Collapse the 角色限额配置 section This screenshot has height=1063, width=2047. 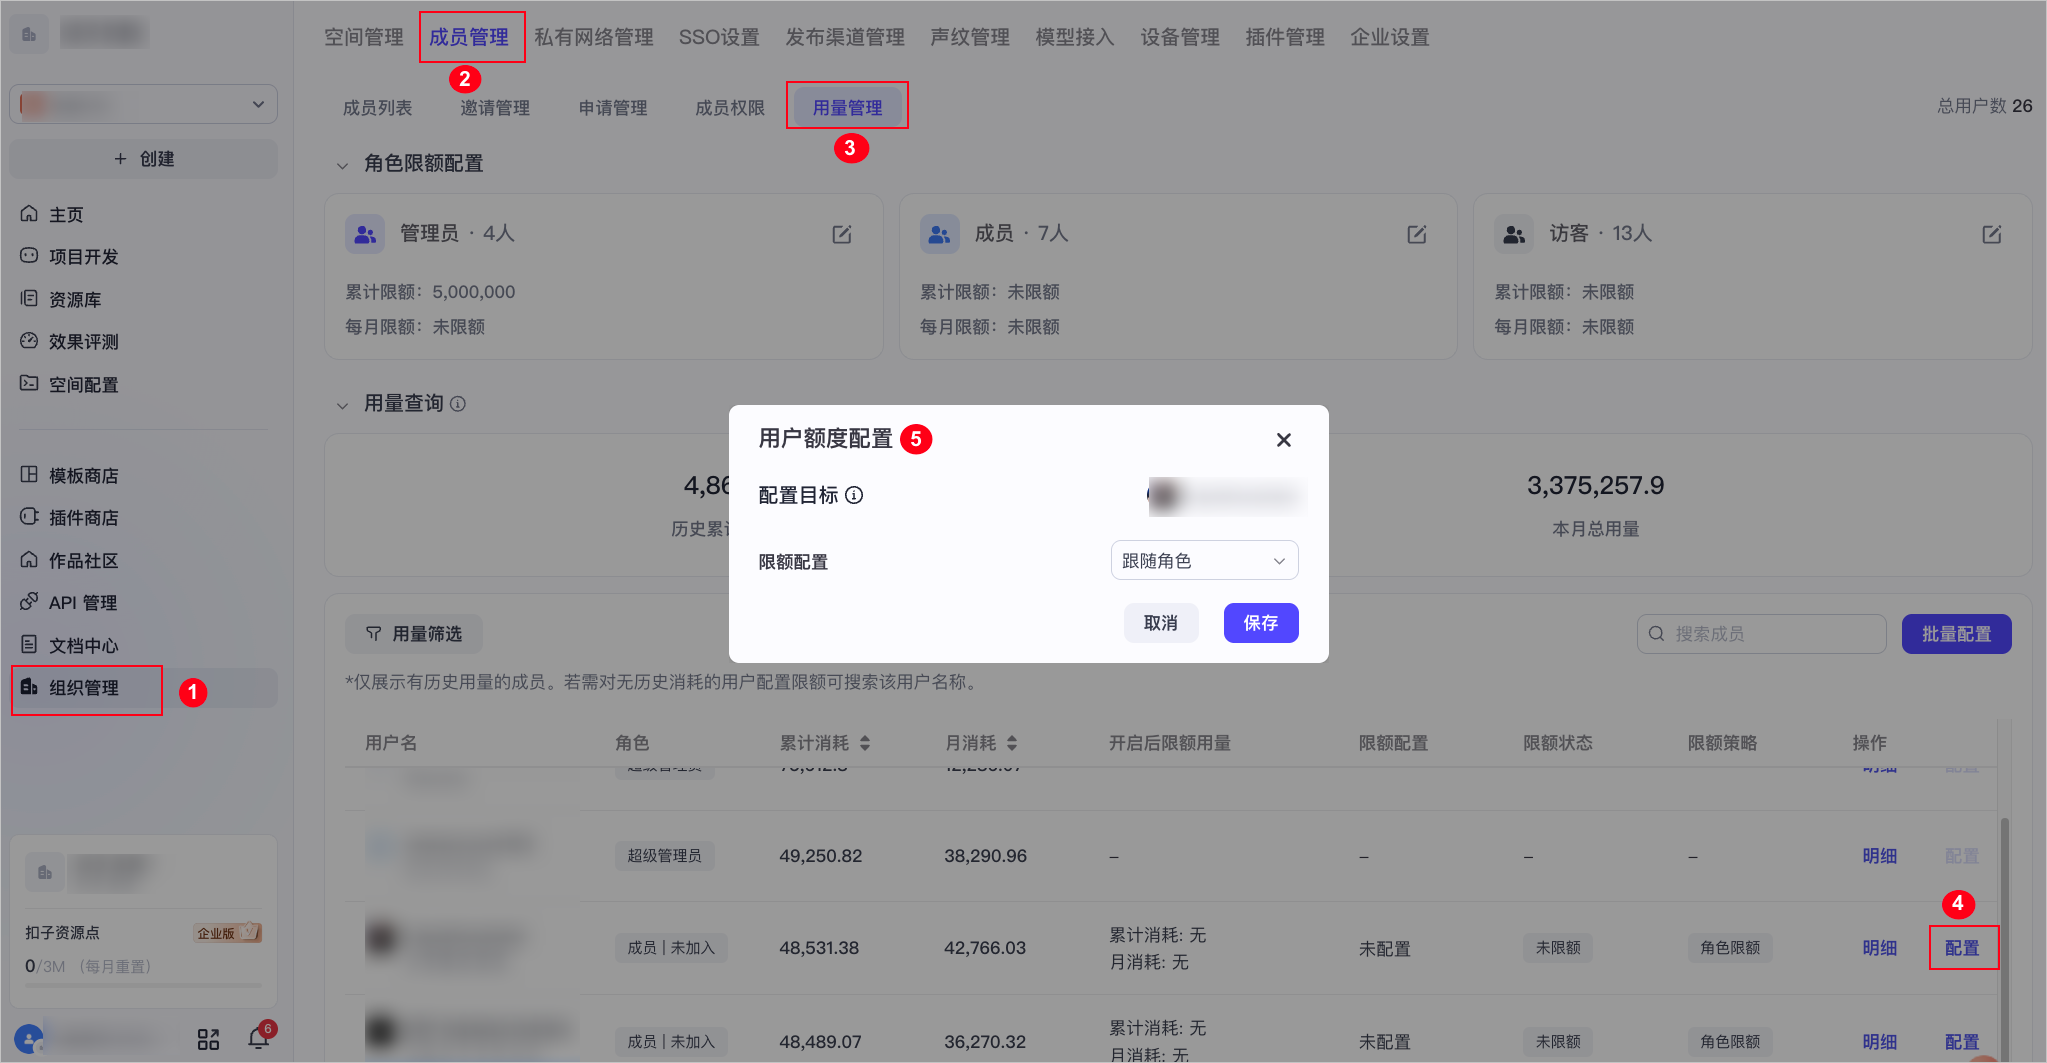coord(342,165)
